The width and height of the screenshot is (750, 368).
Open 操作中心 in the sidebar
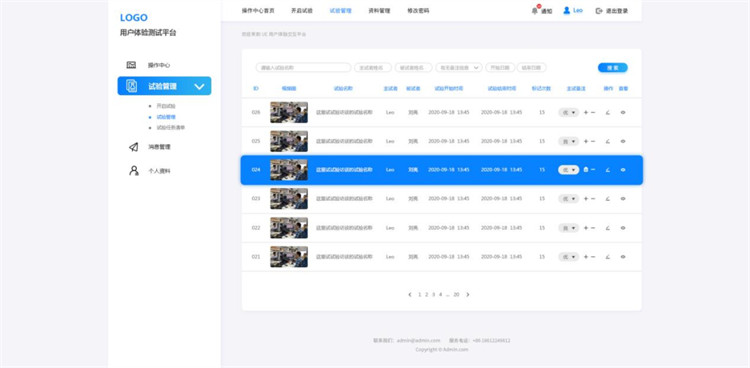[158, 65]
